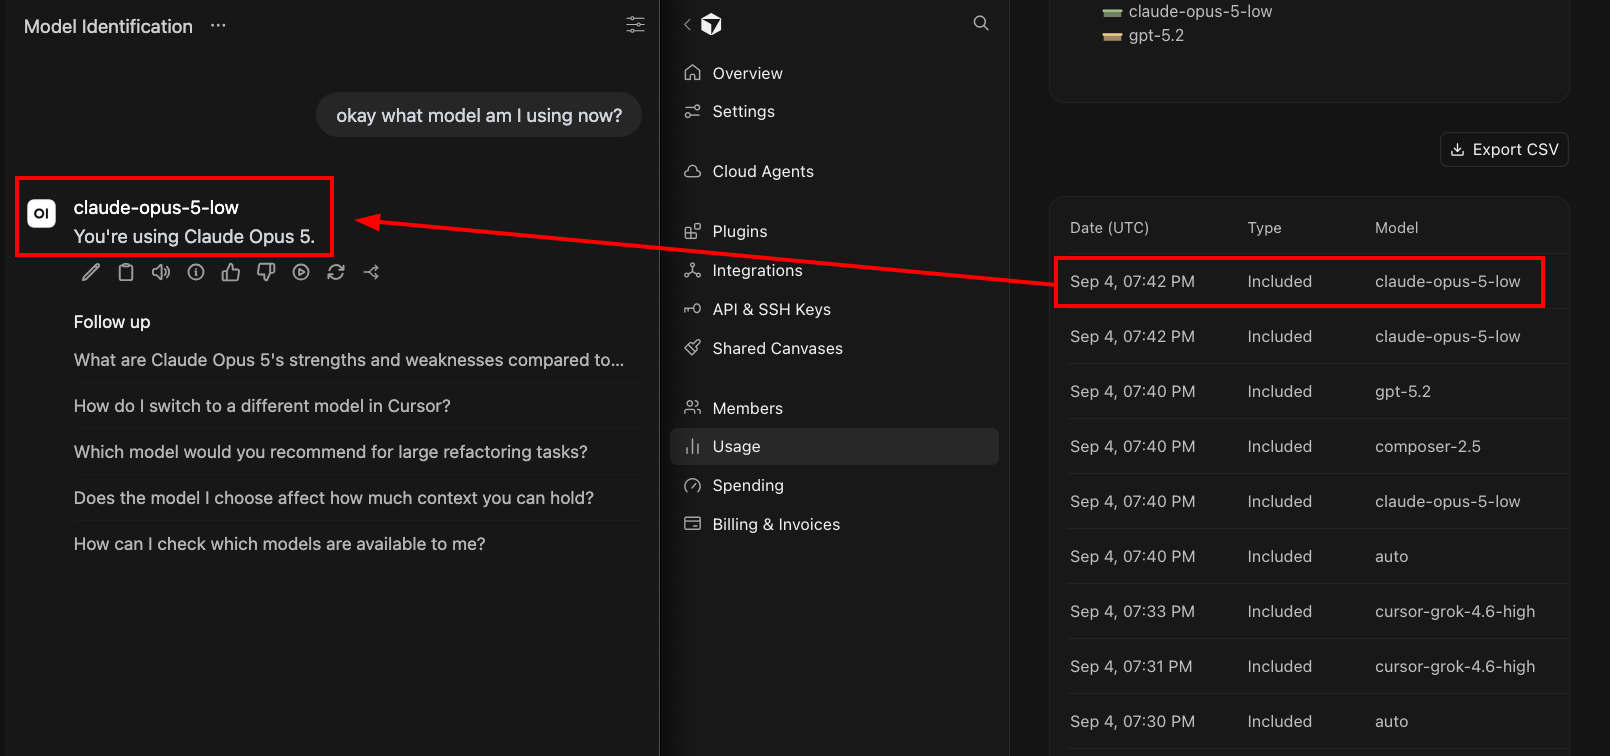Edit the assistant response with the pencil icon
Image resolution: width=1610 pixels, height=756 pixels.
point(91,272)
